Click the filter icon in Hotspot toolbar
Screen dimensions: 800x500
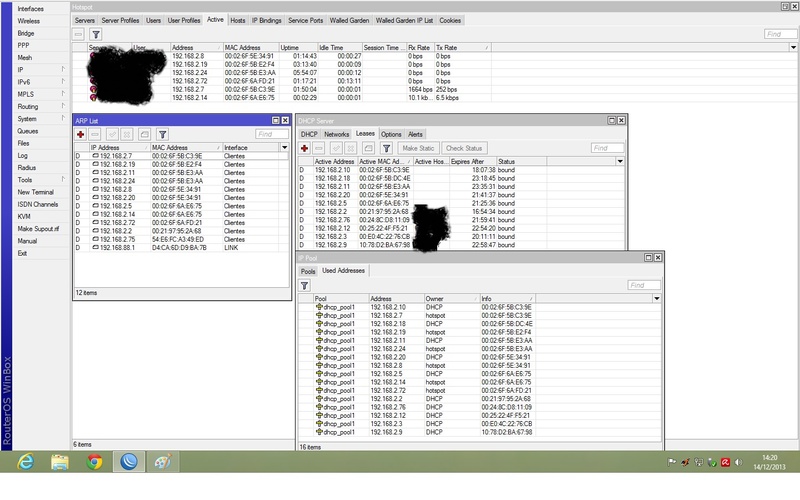tap(95, 34)
